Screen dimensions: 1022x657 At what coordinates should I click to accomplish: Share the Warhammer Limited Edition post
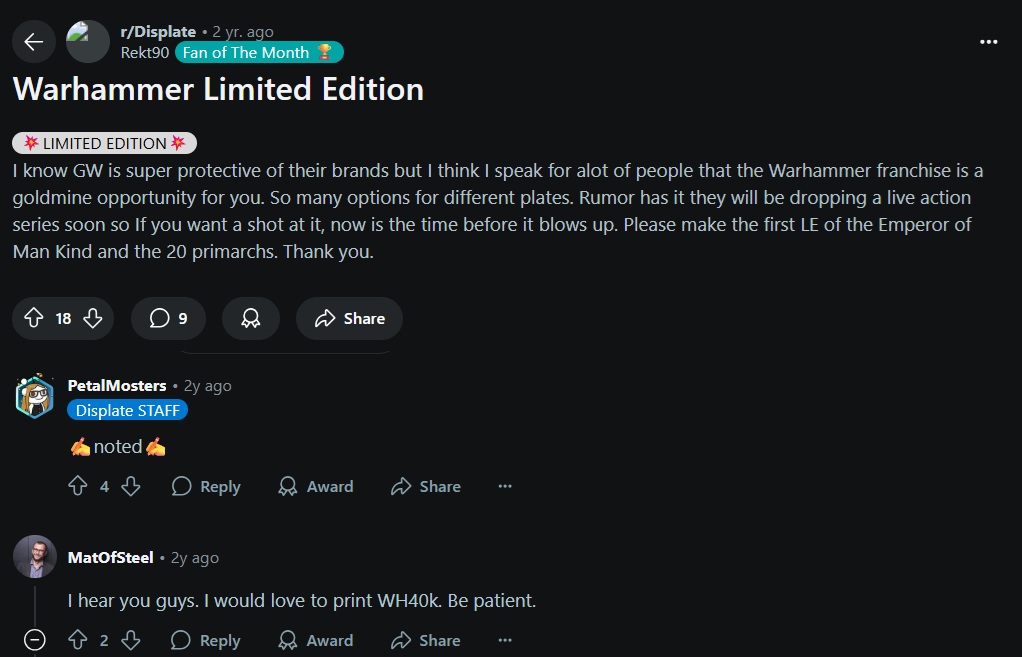click(349, 318)
